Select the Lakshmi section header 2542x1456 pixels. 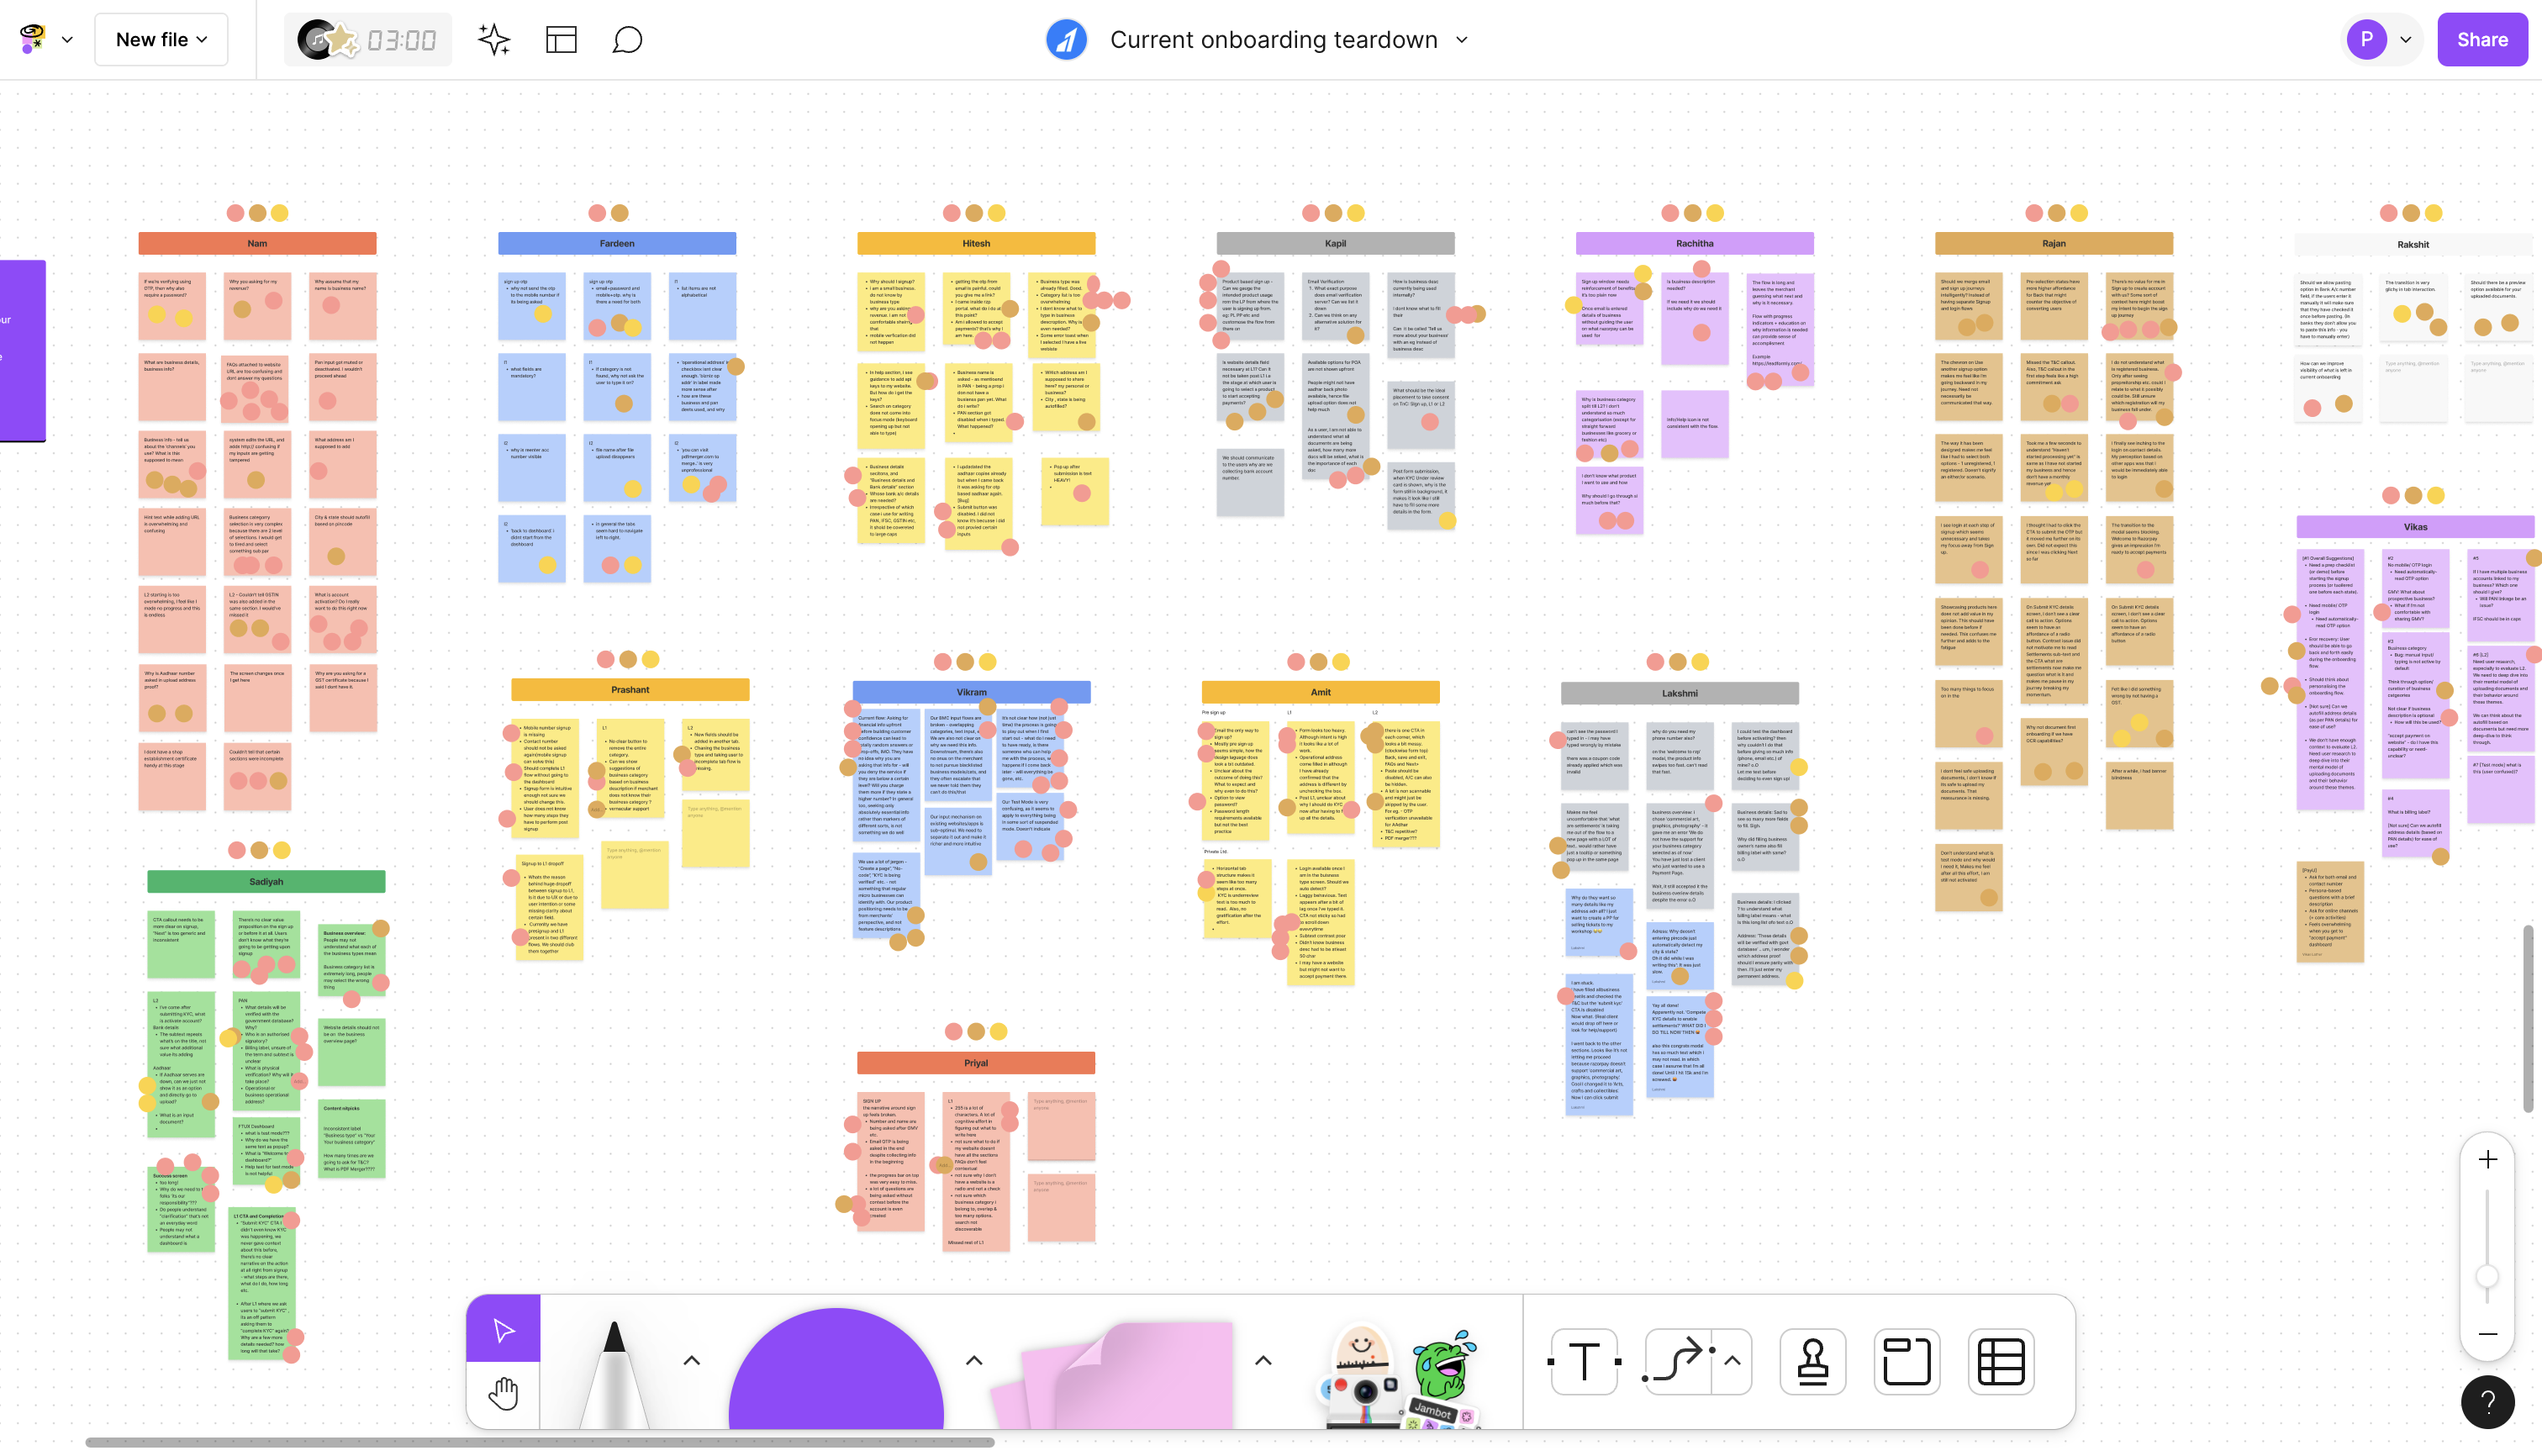(1679, 693)
